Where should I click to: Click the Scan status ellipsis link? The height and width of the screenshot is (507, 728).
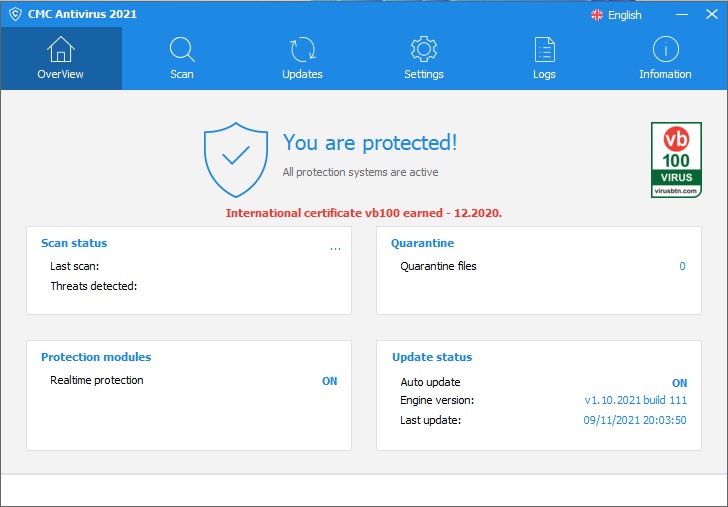point(335,249)
